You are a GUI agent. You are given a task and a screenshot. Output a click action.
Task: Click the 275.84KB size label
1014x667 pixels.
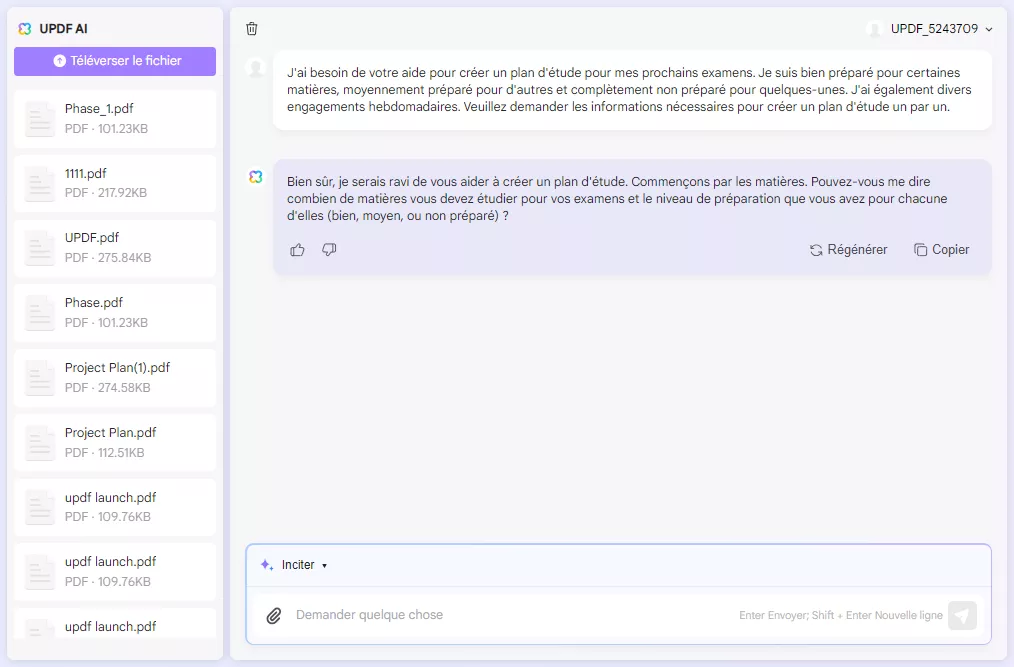(x=124, y=257)
